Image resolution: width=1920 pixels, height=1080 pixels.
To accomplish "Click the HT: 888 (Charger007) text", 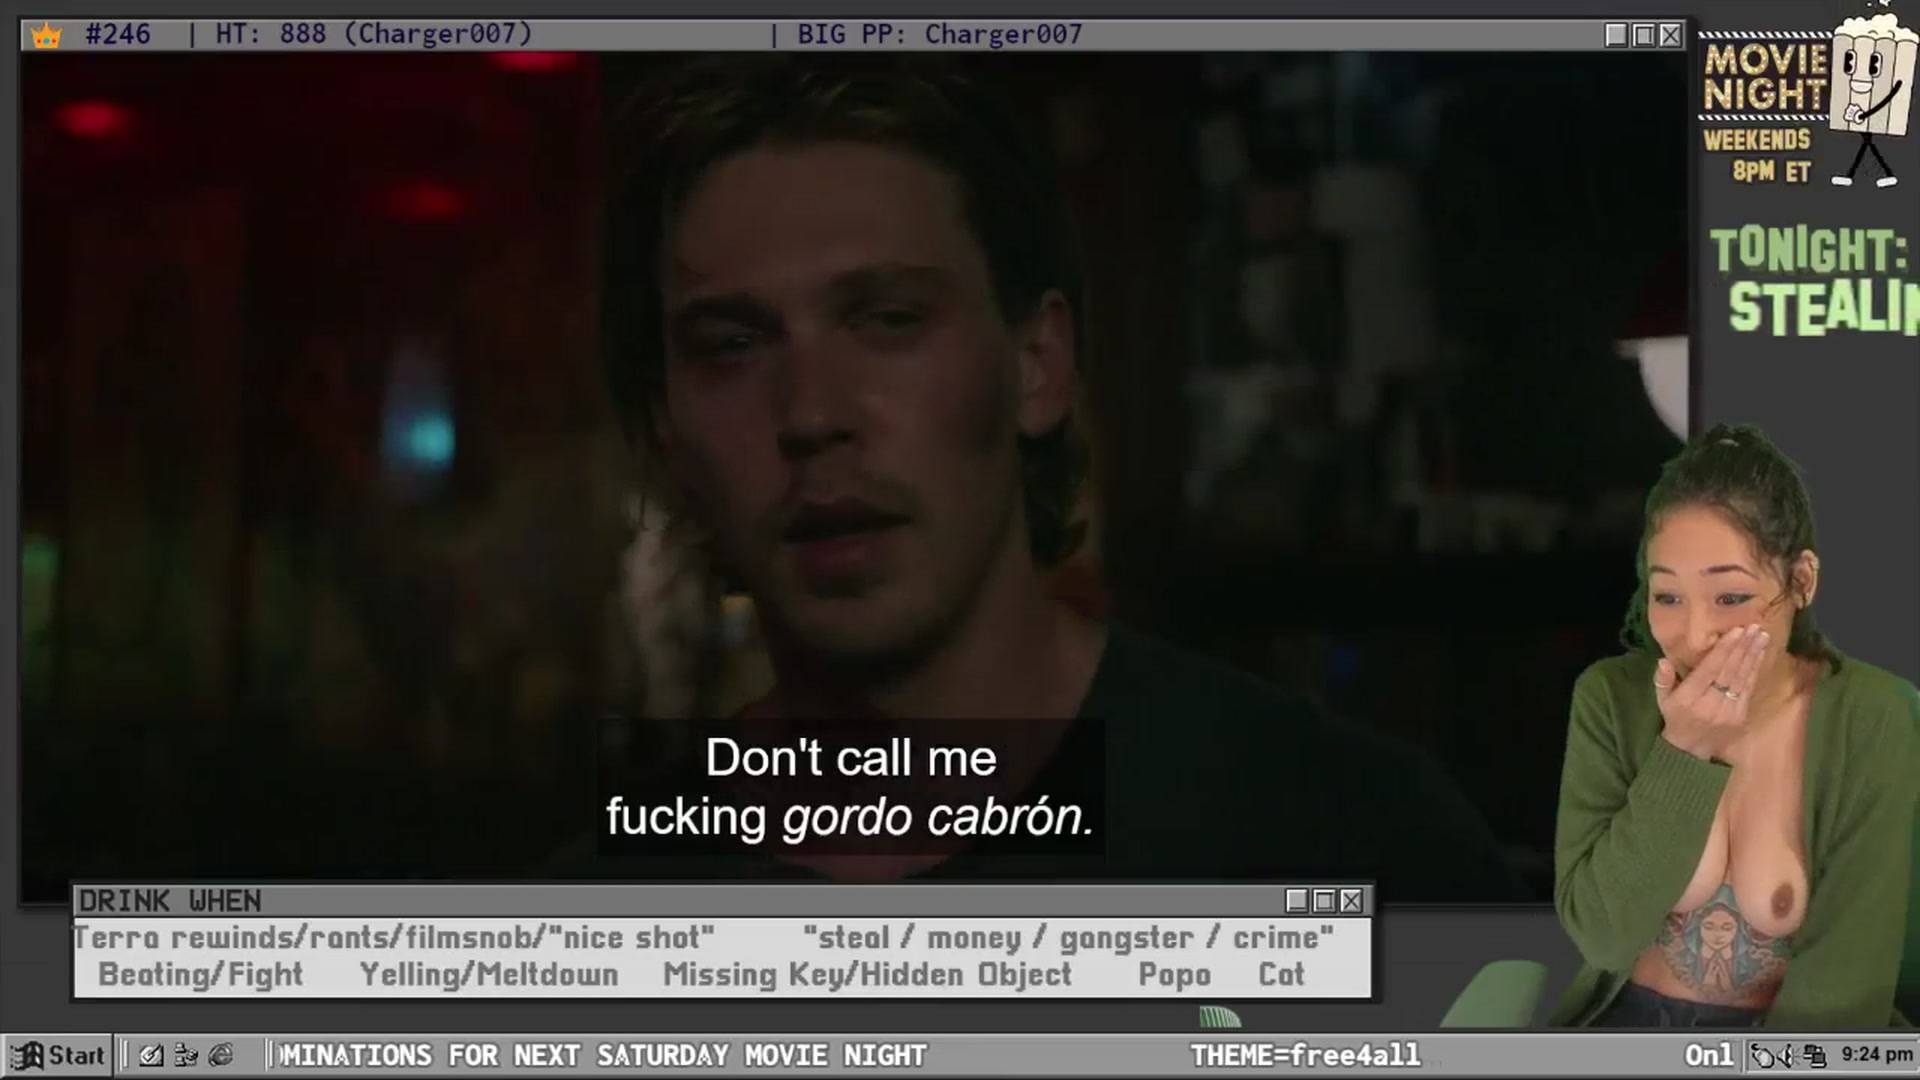I will [374, 34].
